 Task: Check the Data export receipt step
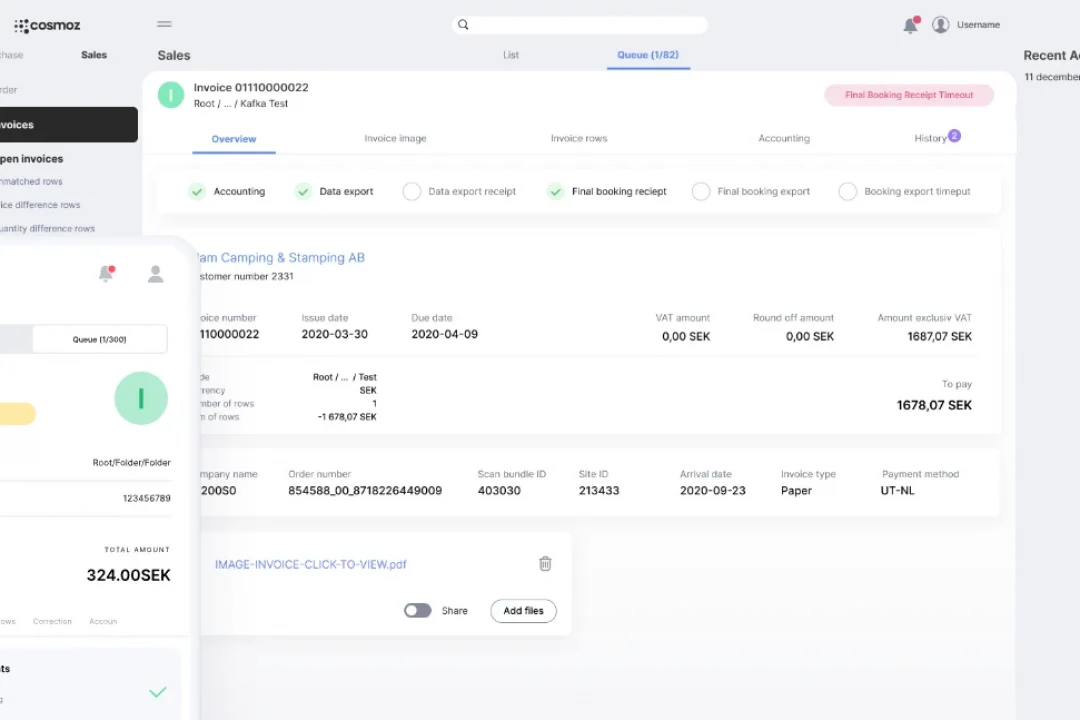point(412,192)
